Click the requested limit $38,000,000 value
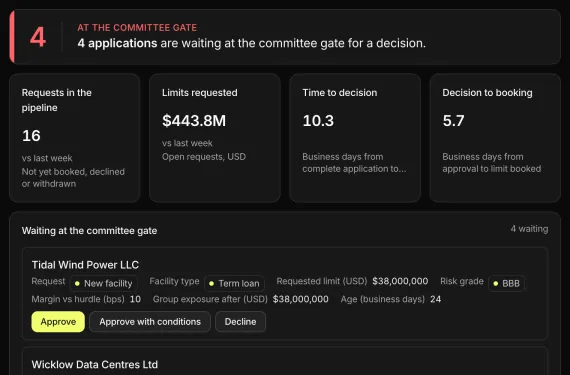Screen dimensions: 570x375 click(x=400, y=281)
